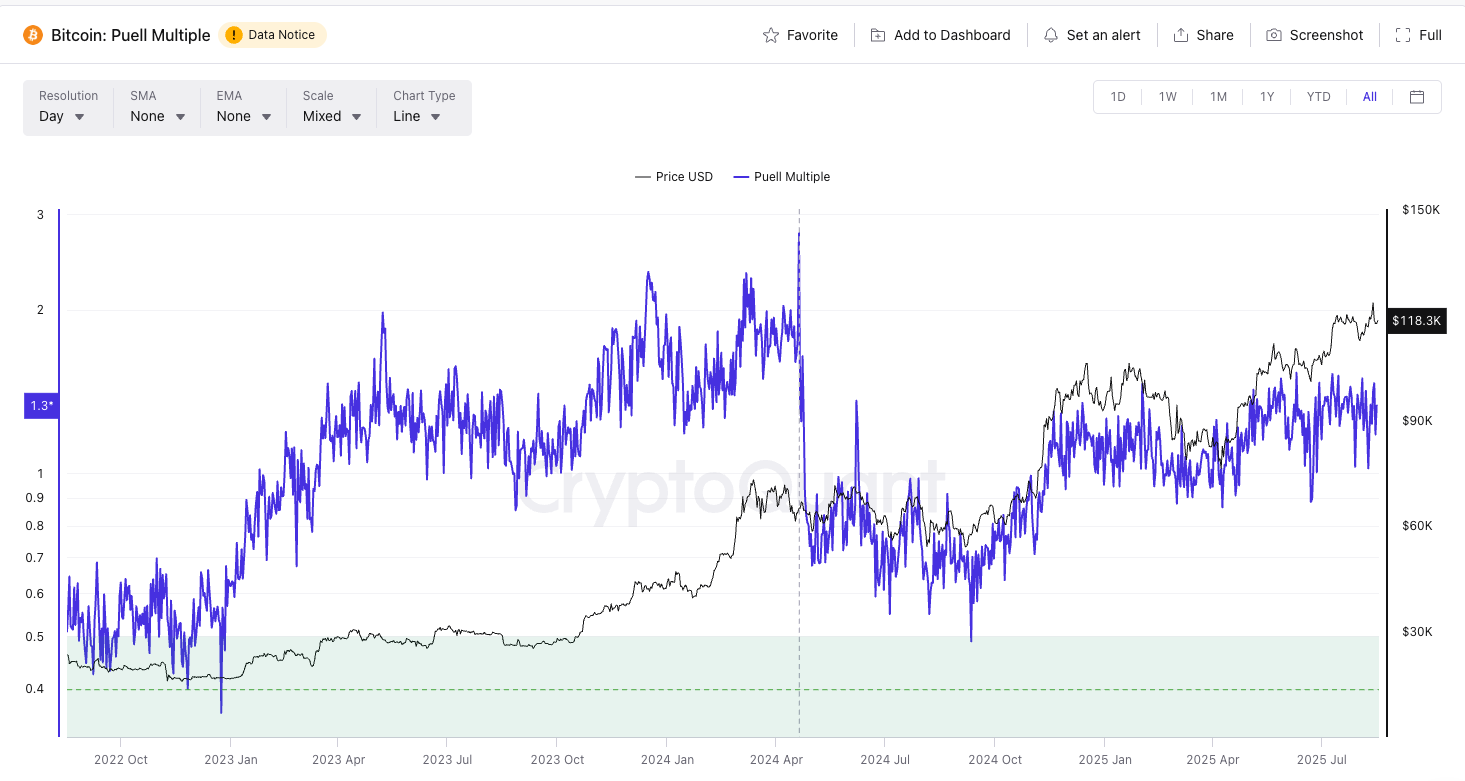
Task: Click the 2024 Jan date axis label
Action: [668, 760]
